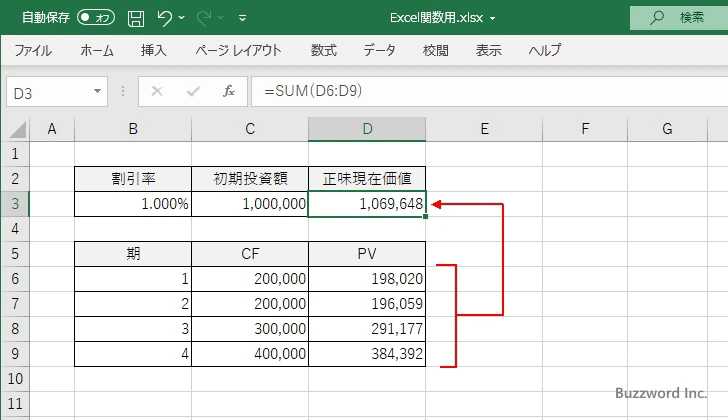Click cell with value 198,020
Viewport: 728px width, 420px height.
click(x=367, y=279)
